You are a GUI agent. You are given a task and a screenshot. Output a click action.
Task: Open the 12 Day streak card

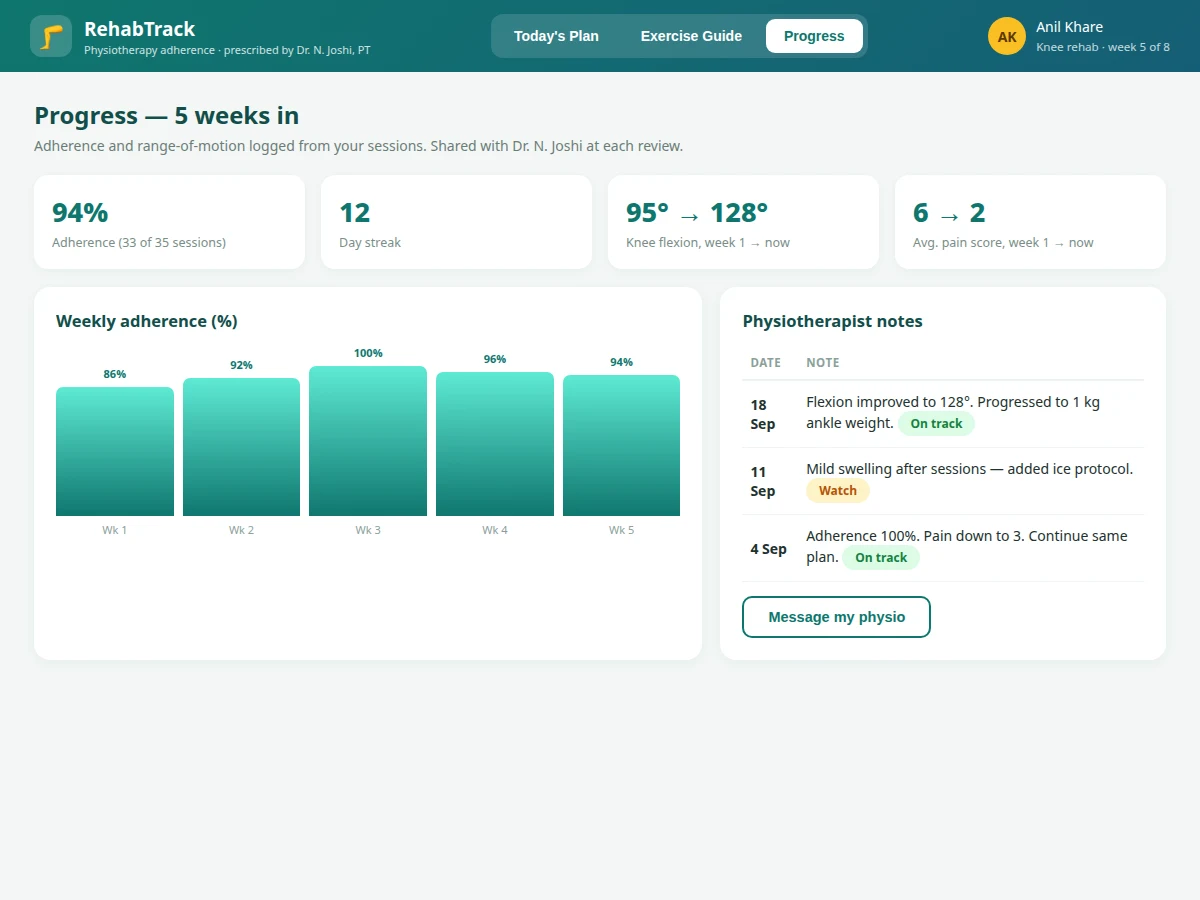point(456,222)
